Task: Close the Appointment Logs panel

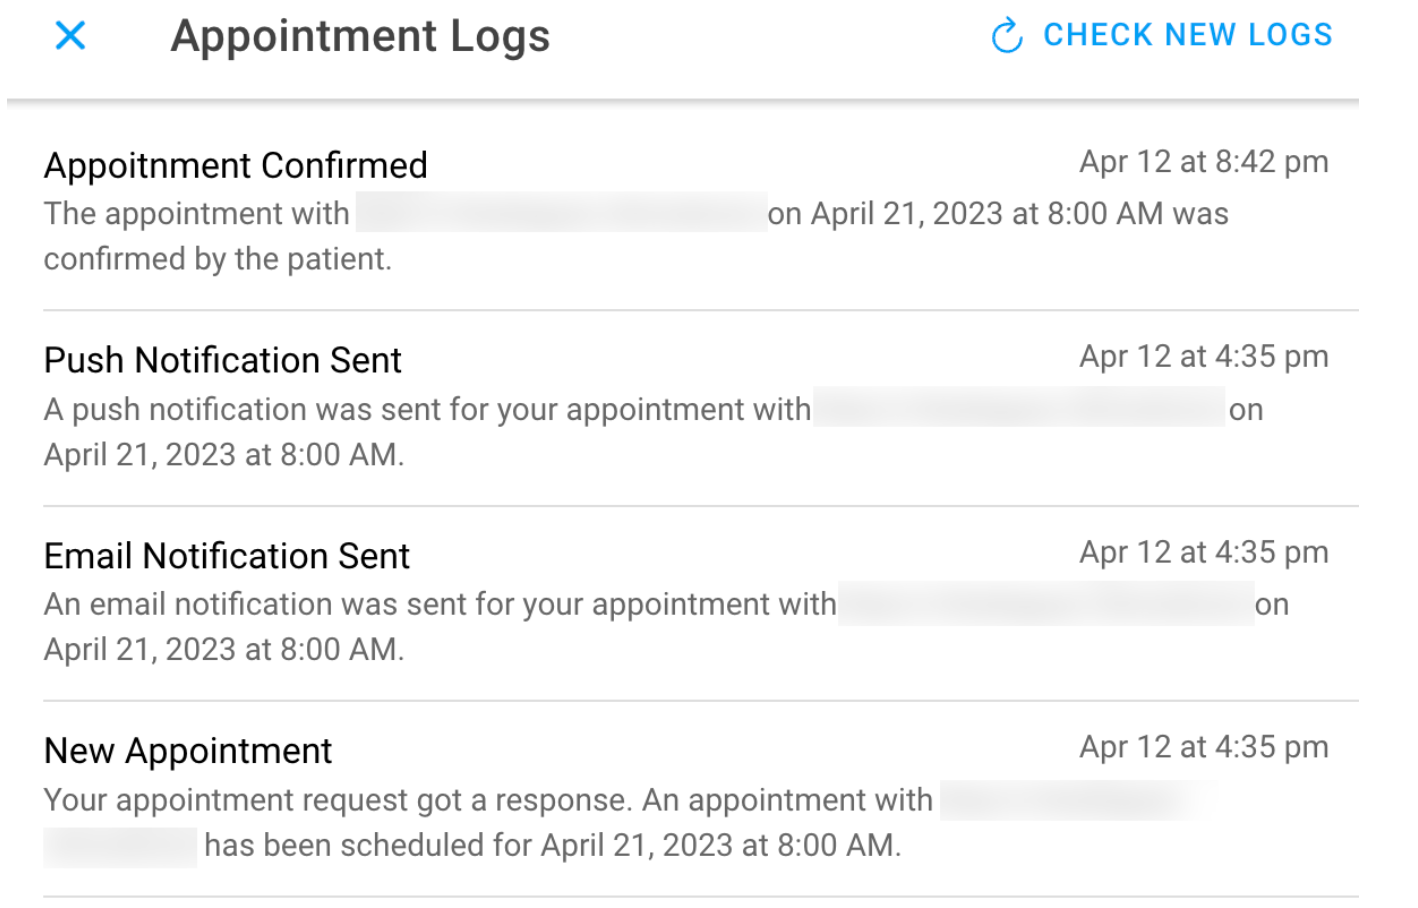Action: pos(70,36)
